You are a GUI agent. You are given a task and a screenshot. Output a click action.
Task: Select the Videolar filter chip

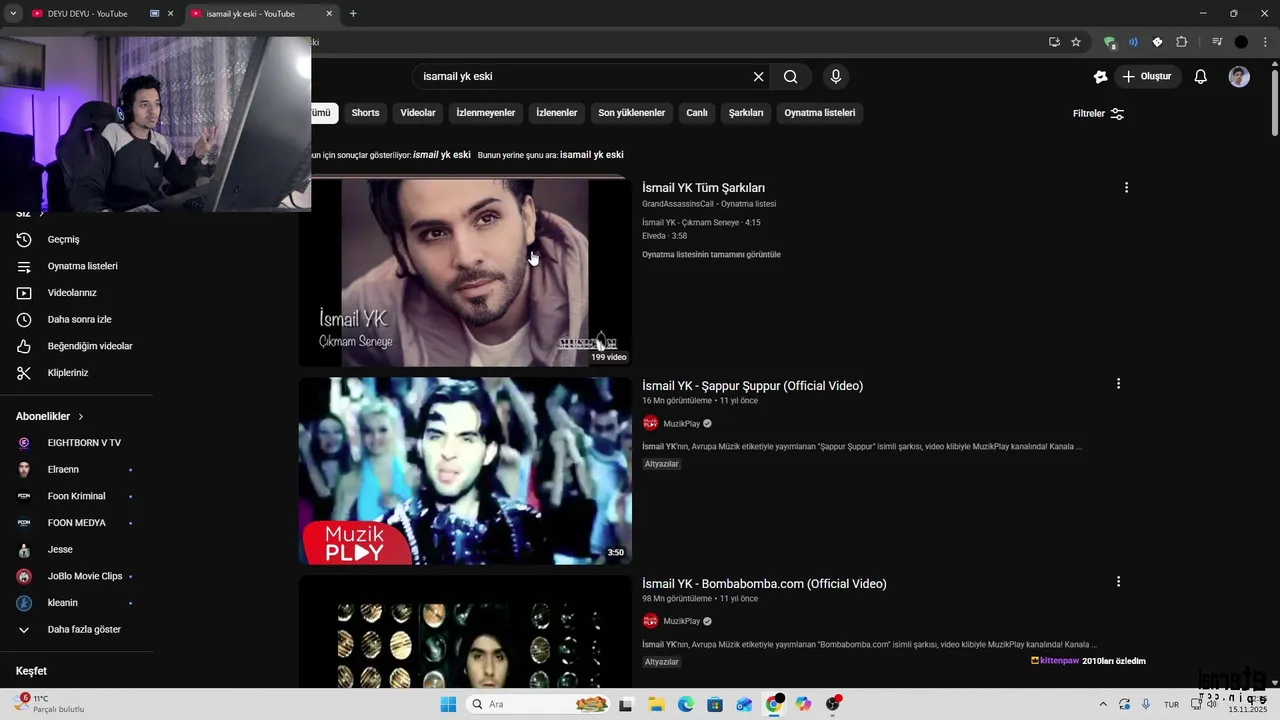(x=418, y=113)
